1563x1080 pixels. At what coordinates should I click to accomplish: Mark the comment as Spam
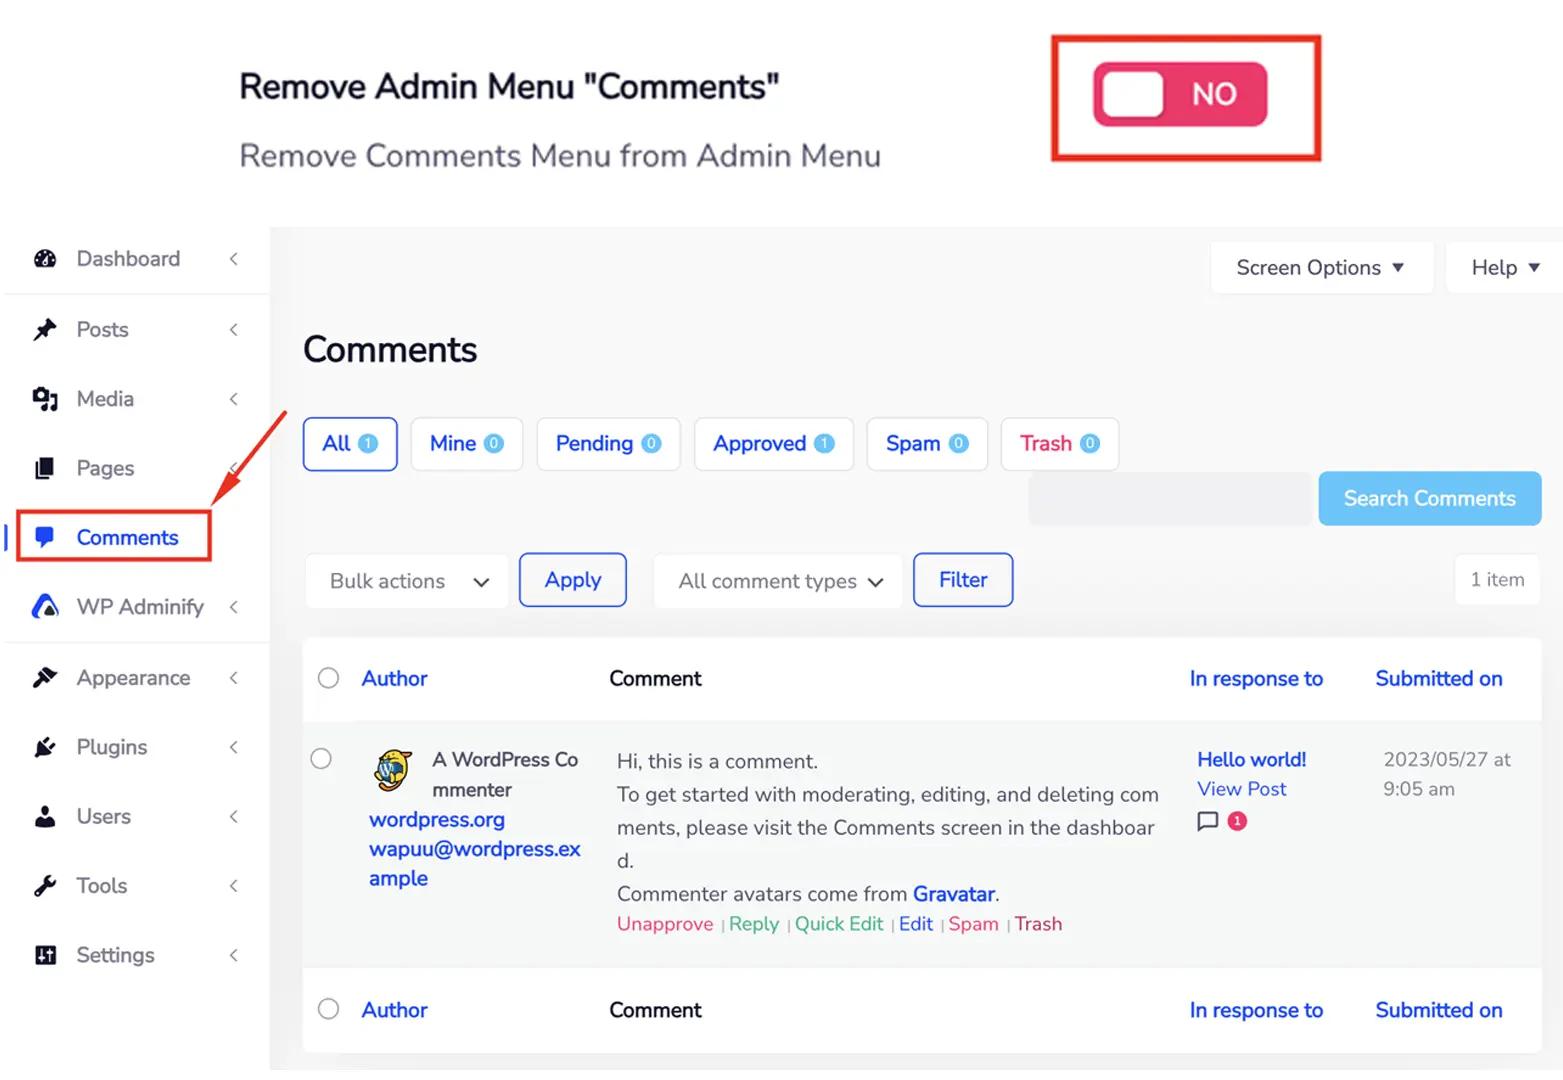pyautogui.click(x=973, y=924)
